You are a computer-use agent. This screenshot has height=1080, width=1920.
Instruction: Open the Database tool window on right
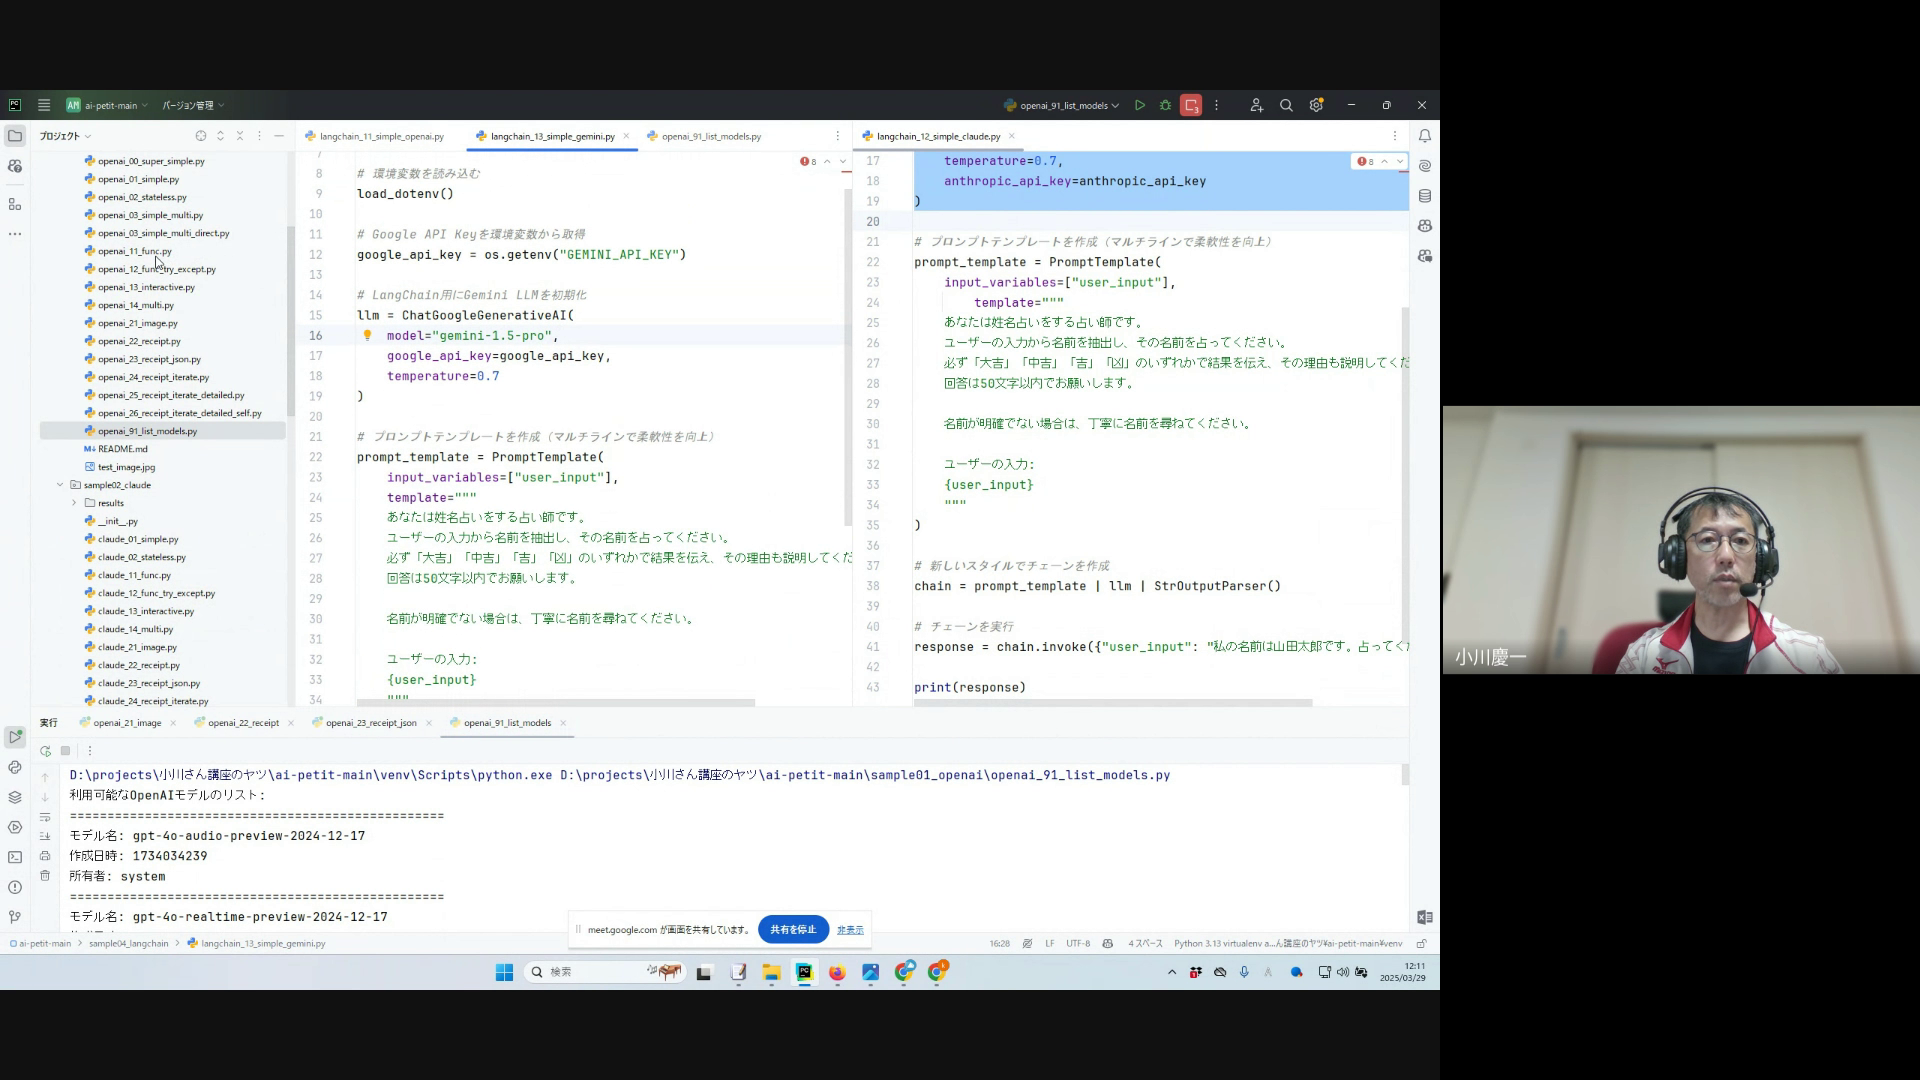tap(1425, 196)
